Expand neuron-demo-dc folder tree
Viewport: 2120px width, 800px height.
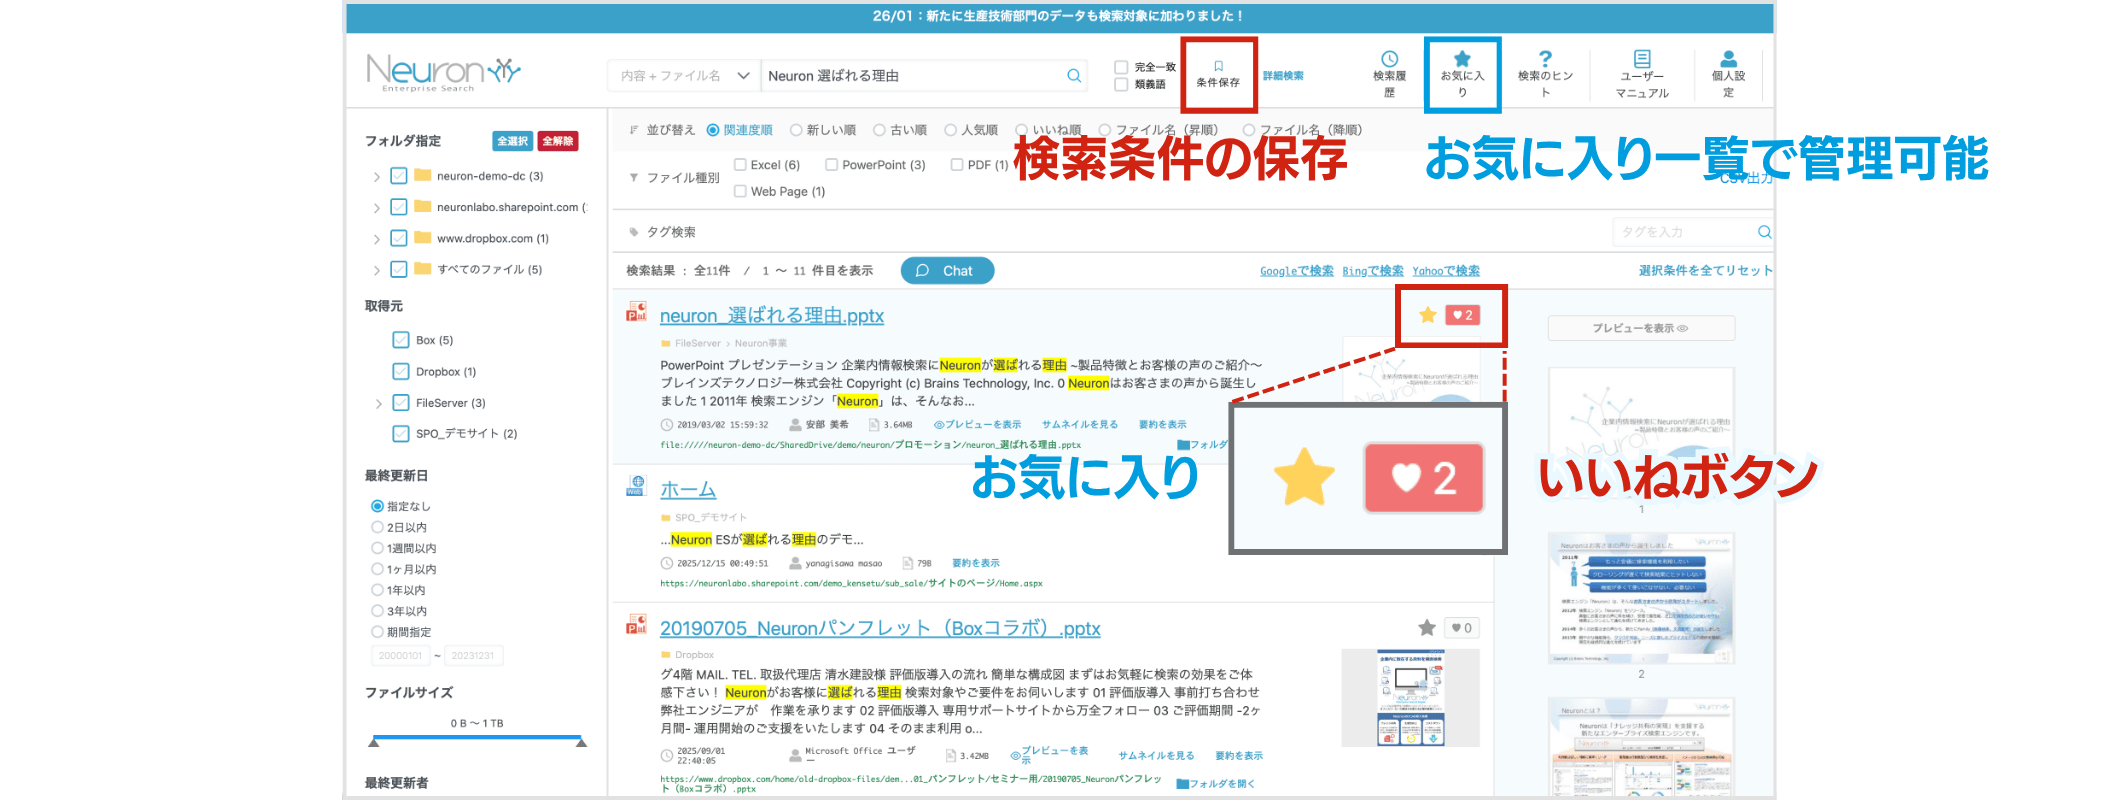(x=377, y=177)
